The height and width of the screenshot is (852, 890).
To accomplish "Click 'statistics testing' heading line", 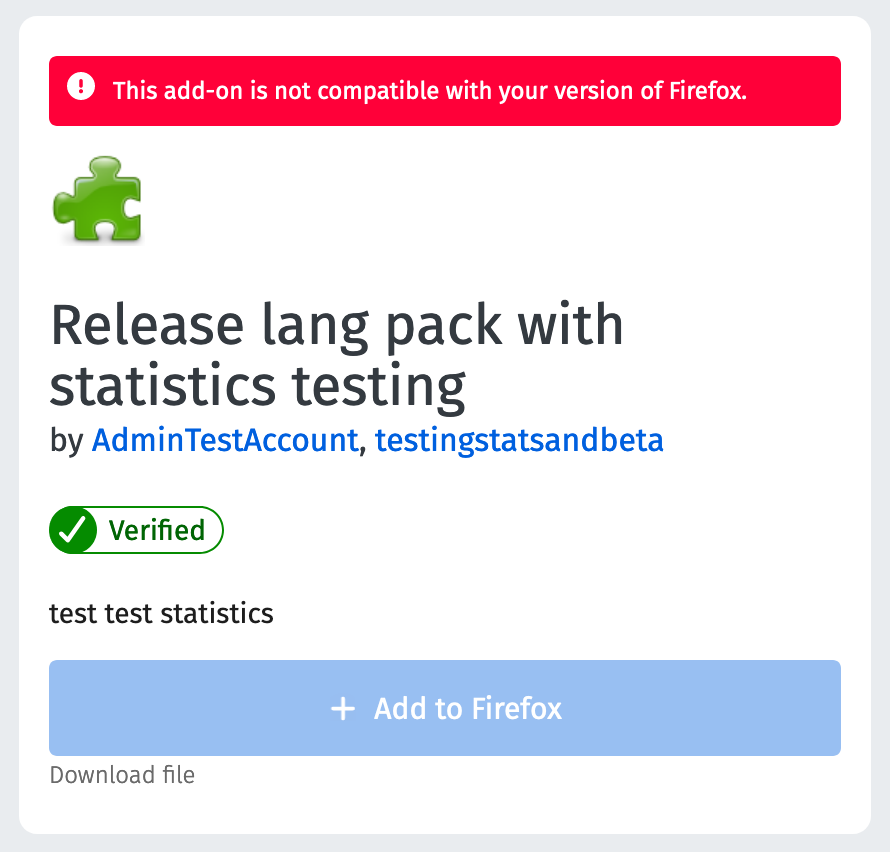I will click(258, 386).
